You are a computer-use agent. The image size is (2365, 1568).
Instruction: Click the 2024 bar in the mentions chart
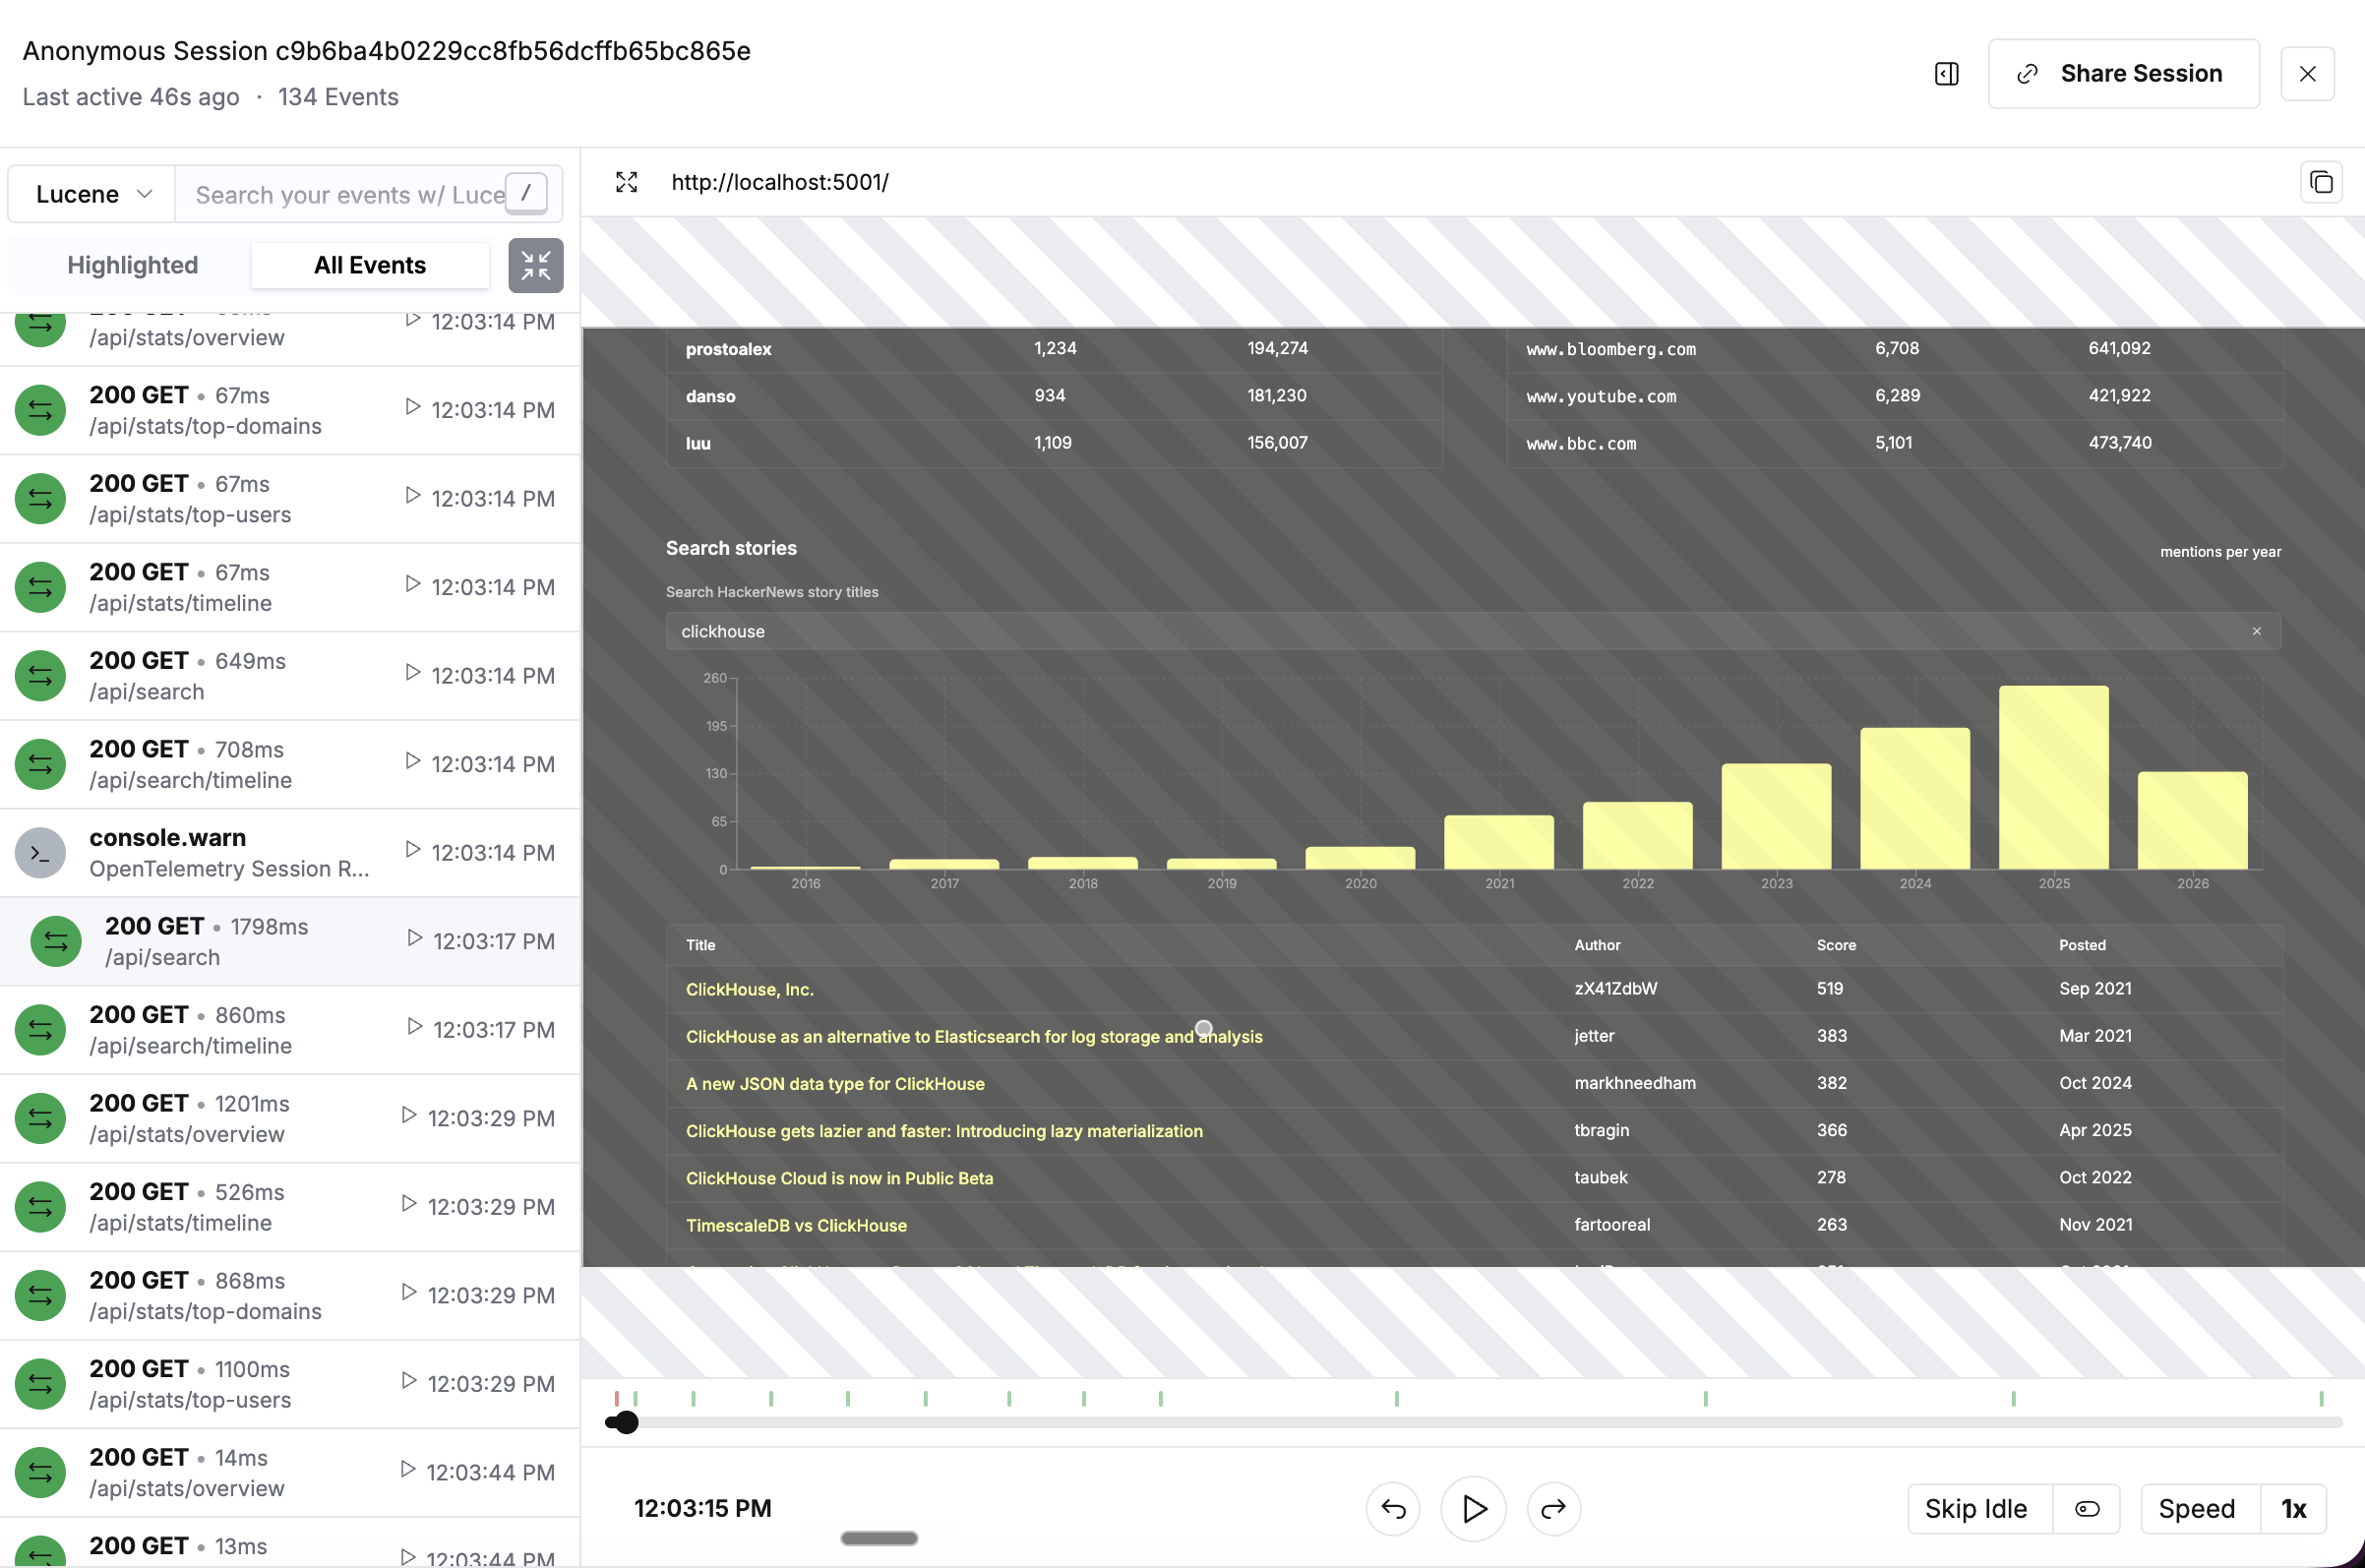(1914, 798)
